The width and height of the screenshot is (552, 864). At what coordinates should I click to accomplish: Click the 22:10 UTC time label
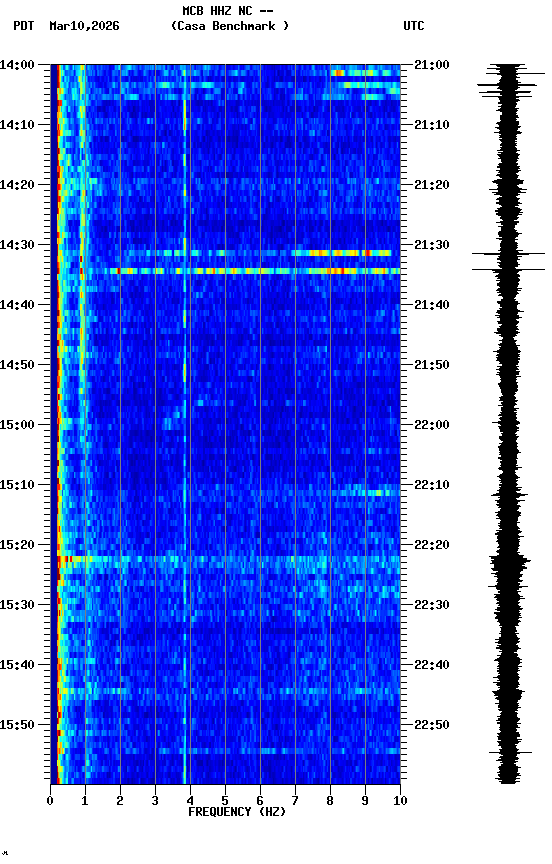(432, 485)
